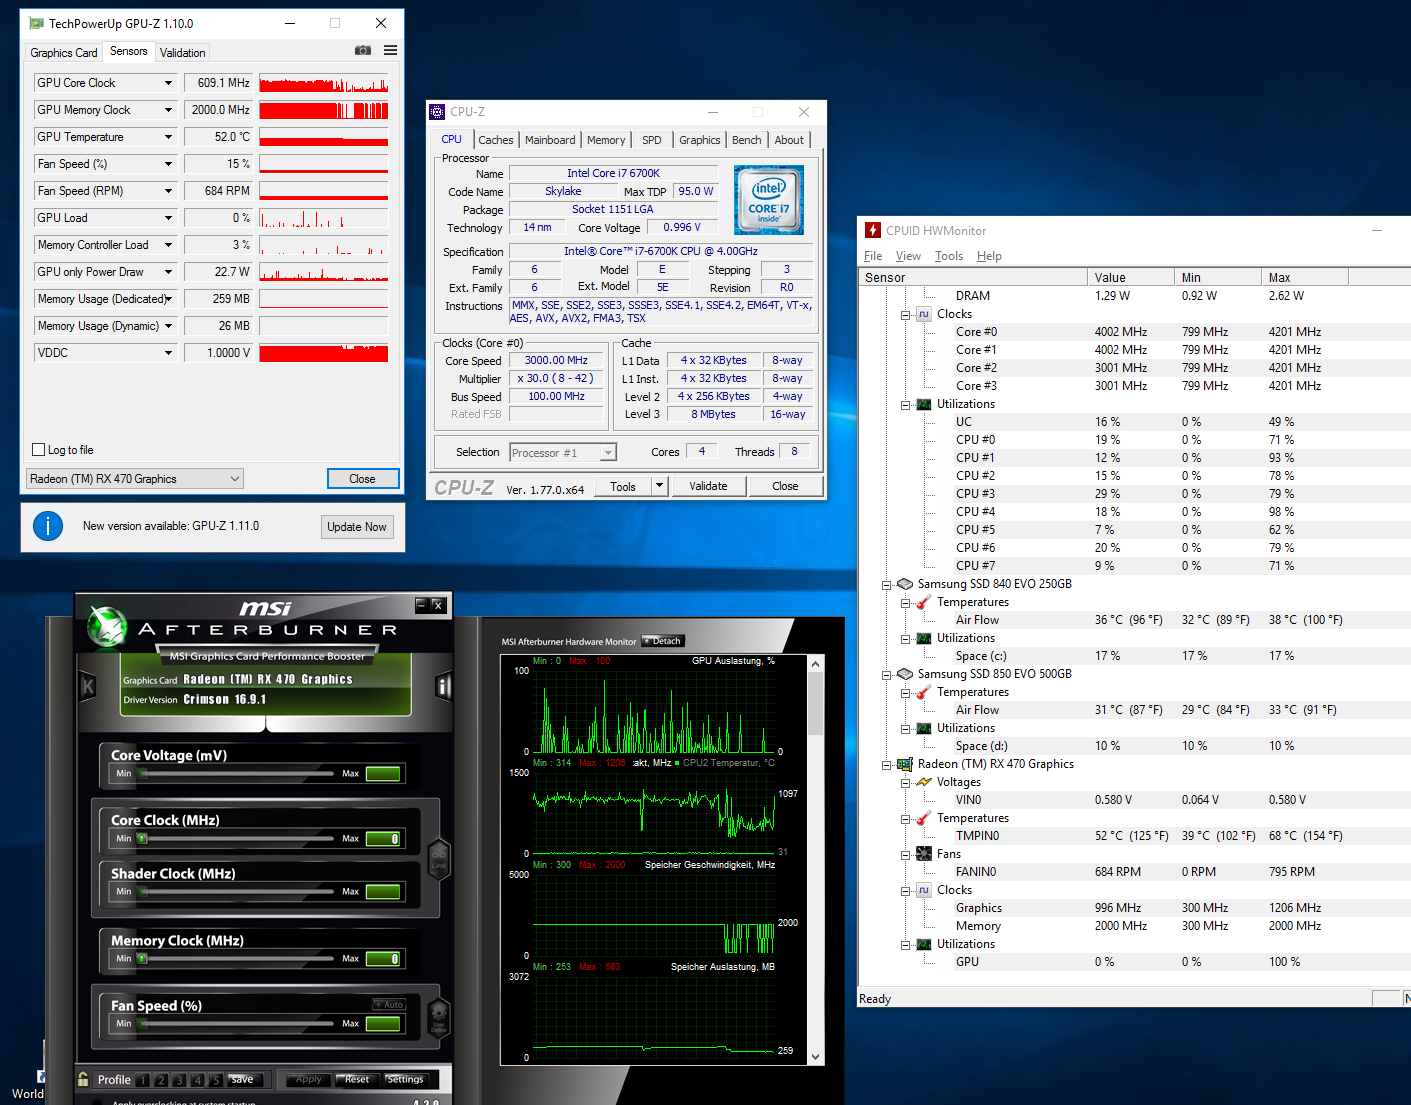Click the Samsung SSD 850 EVO drive icon

[905, 674]
